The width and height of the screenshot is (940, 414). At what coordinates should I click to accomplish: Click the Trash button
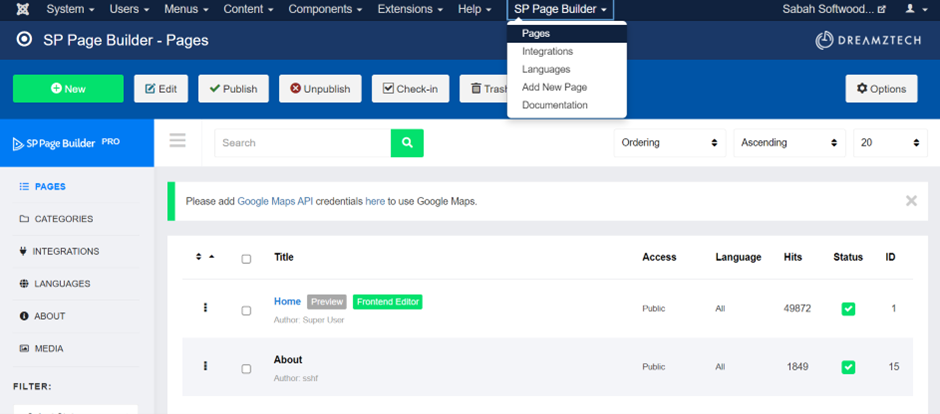(x=484, y=89)
